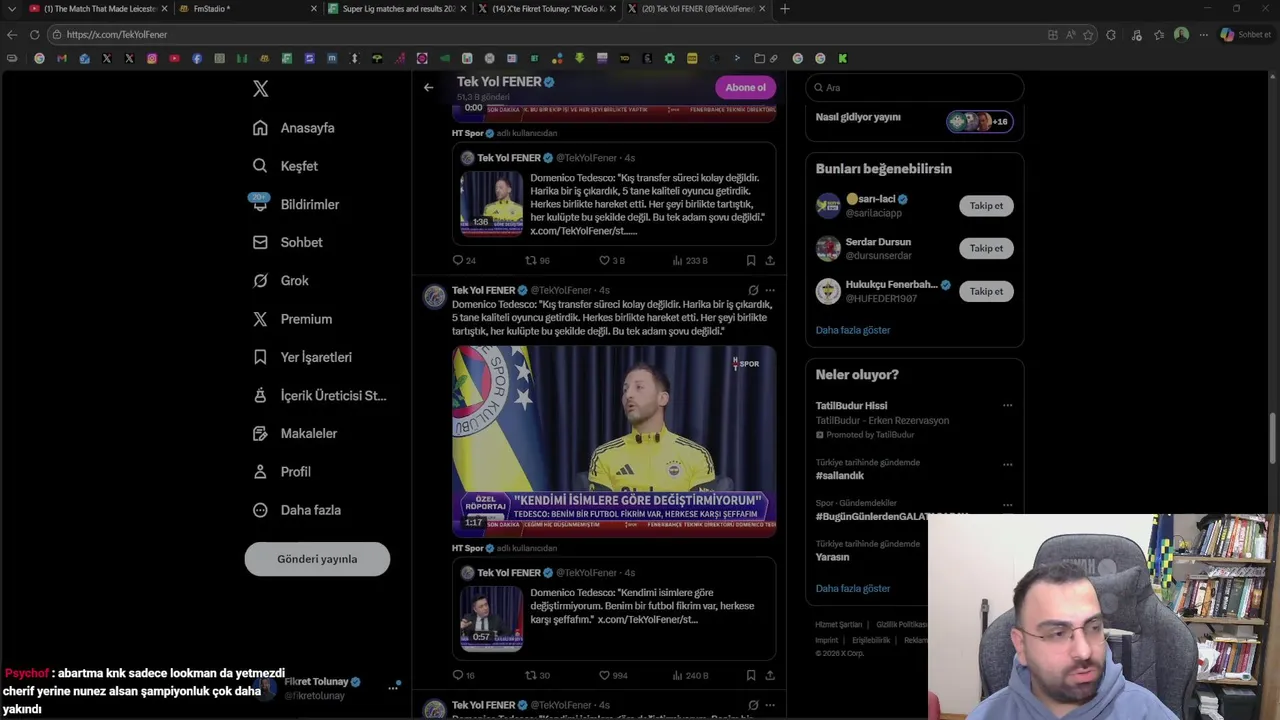Open Gmail bookmark in bookmarks bar
The height and width of the screenshot is (720, 1280).
(x=62, y=58)
